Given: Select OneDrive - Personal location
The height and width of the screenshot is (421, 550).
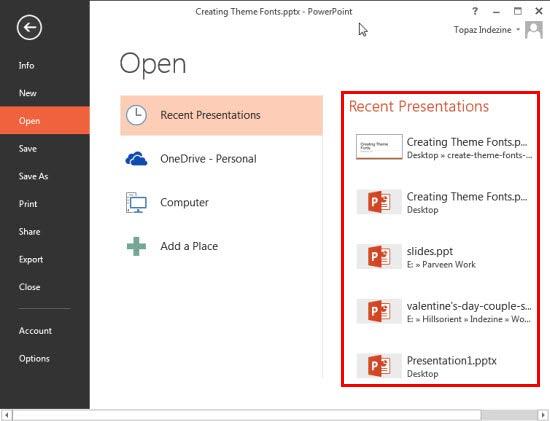Looking at the screenshot, I should (x=221, y=159).
